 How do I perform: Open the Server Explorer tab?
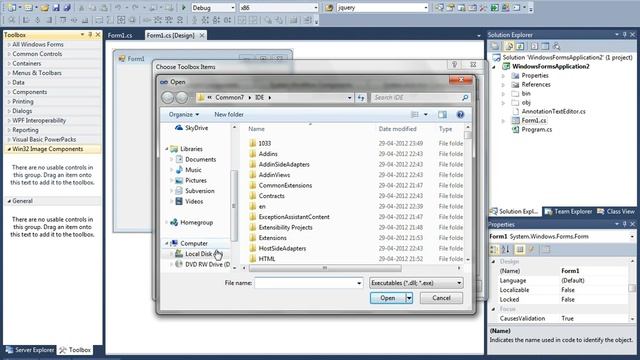30,350
